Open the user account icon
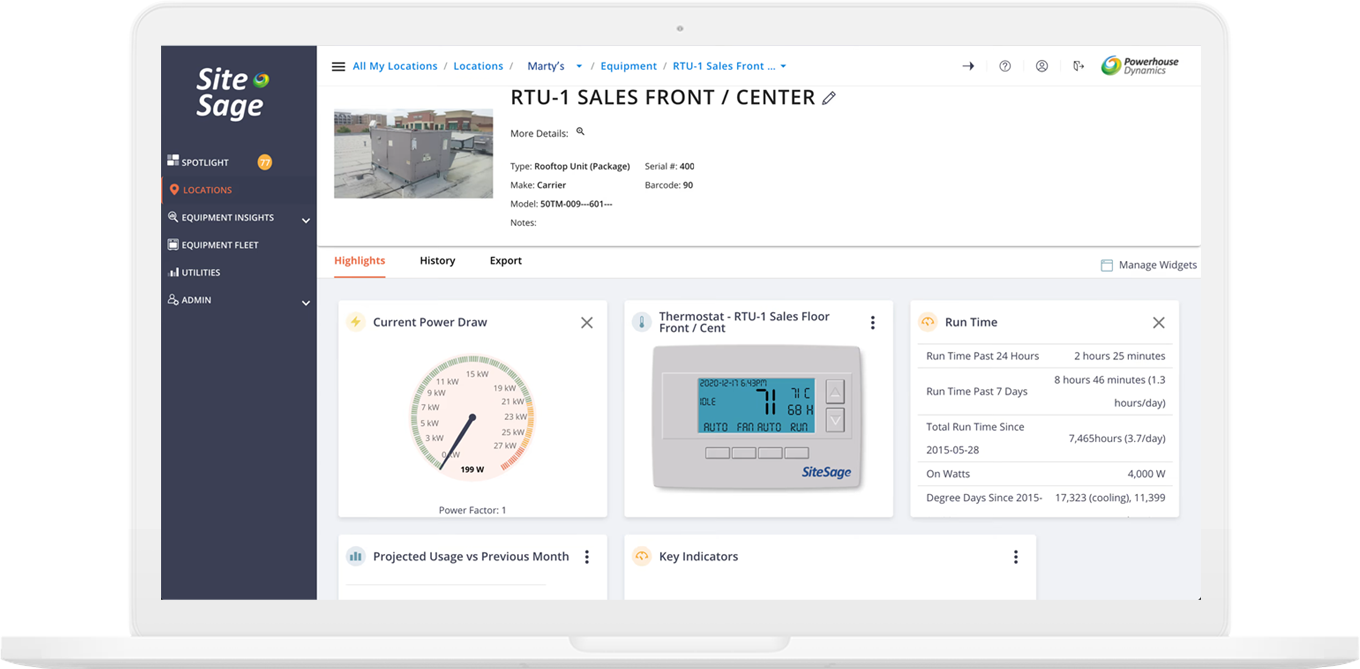This screenshot has height=669, width=1360. tap(1042, 66)
